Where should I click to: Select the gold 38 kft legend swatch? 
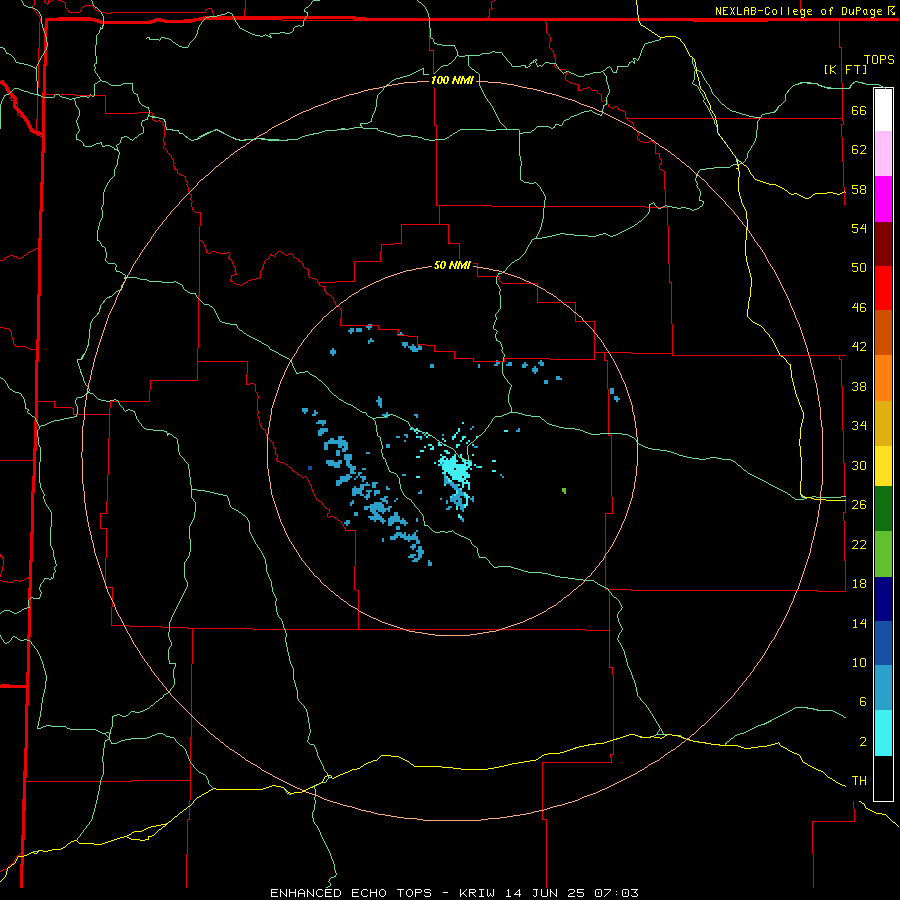point(883,423)
